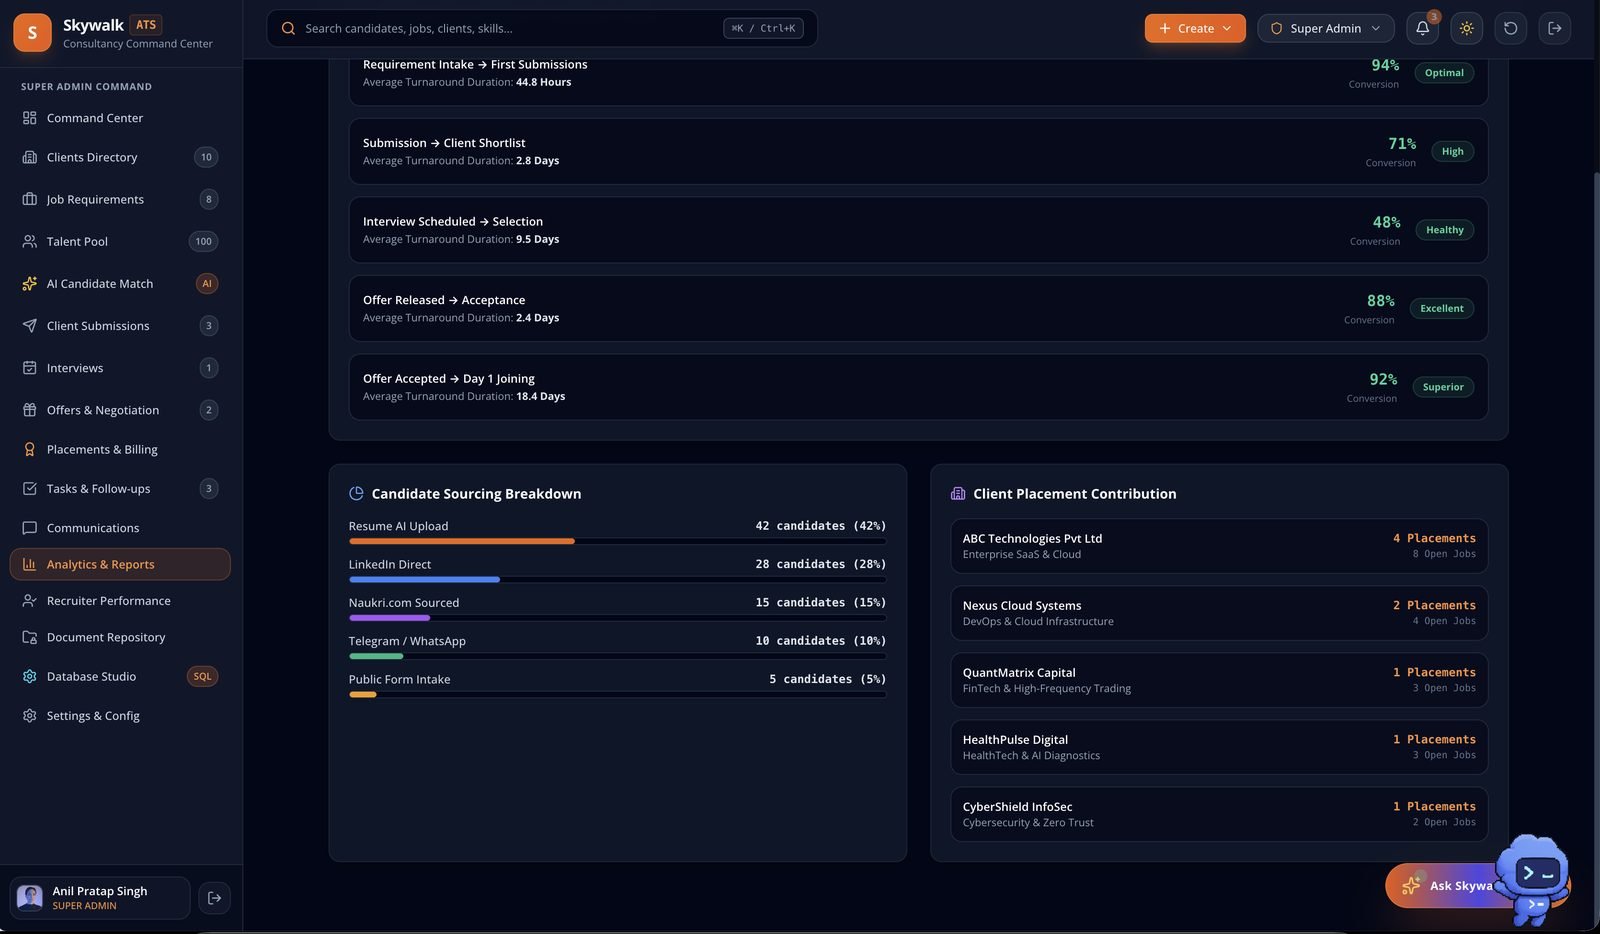1600x934 pixels.
Task: Click the Resume AI Upload progress bar
Action: coord(617,541)
